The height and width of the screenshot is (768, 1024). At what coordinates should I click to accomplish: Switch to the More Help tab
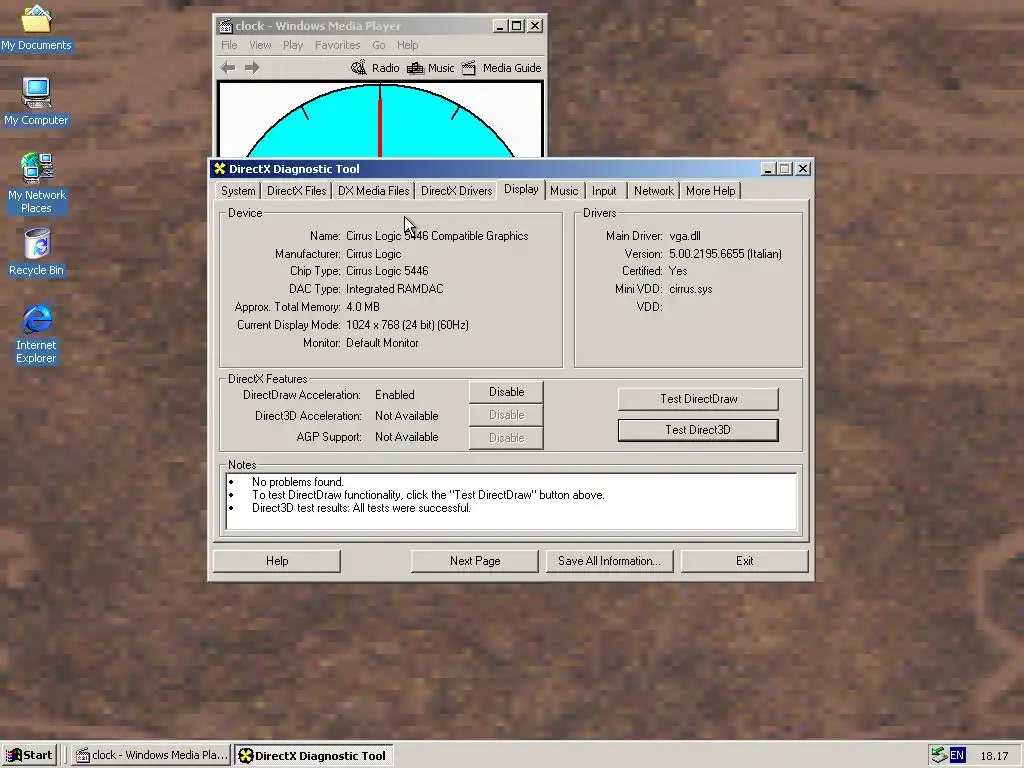coord(711,191)
